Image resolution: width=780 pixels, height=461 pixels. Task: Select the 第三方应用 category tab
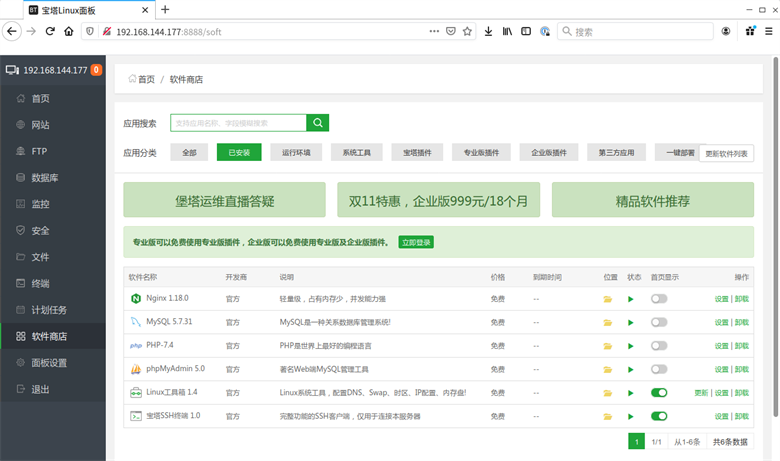coord(616,152)
